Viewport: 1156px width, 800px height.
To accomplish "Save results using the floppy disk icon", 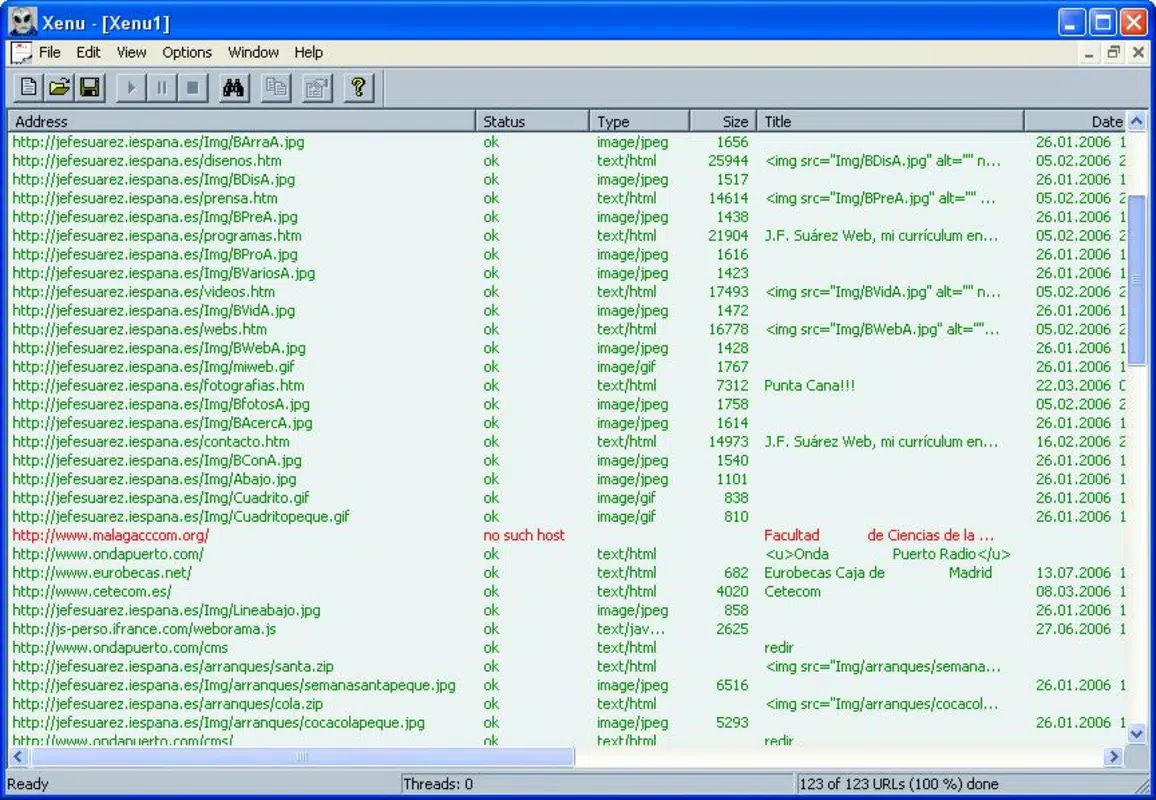I will pos(90,88).
